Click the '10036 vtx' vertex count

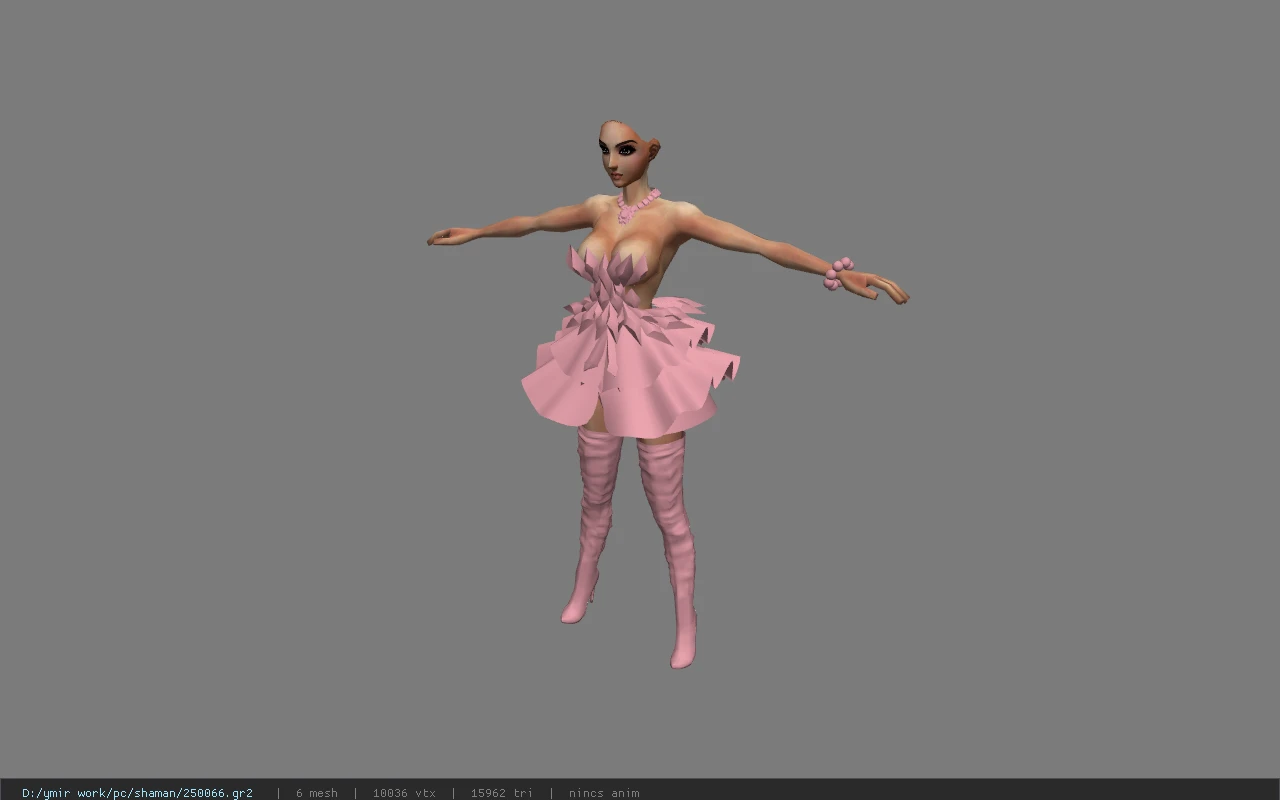404,793
